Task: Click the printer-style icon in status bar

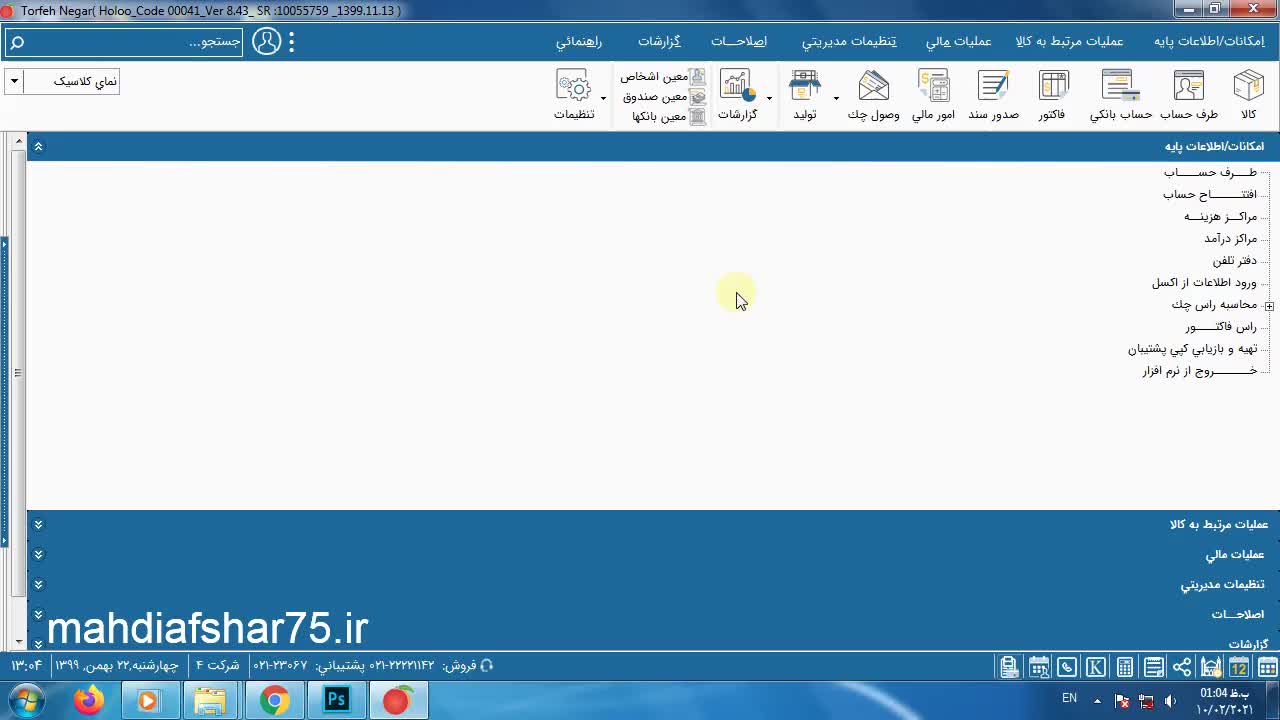Action: click(1009, 667)
